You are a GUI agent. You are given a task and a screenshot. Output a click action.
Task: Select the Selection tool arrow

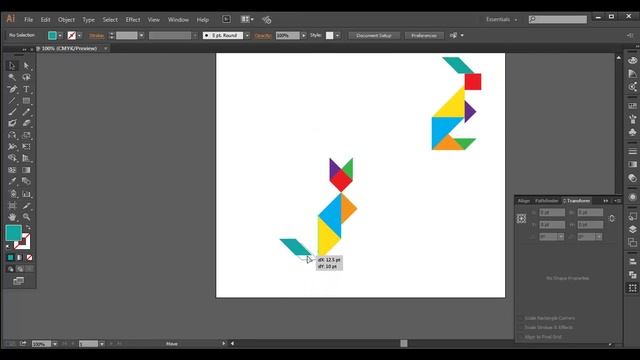pyautogui.click(x=12, y=66)
